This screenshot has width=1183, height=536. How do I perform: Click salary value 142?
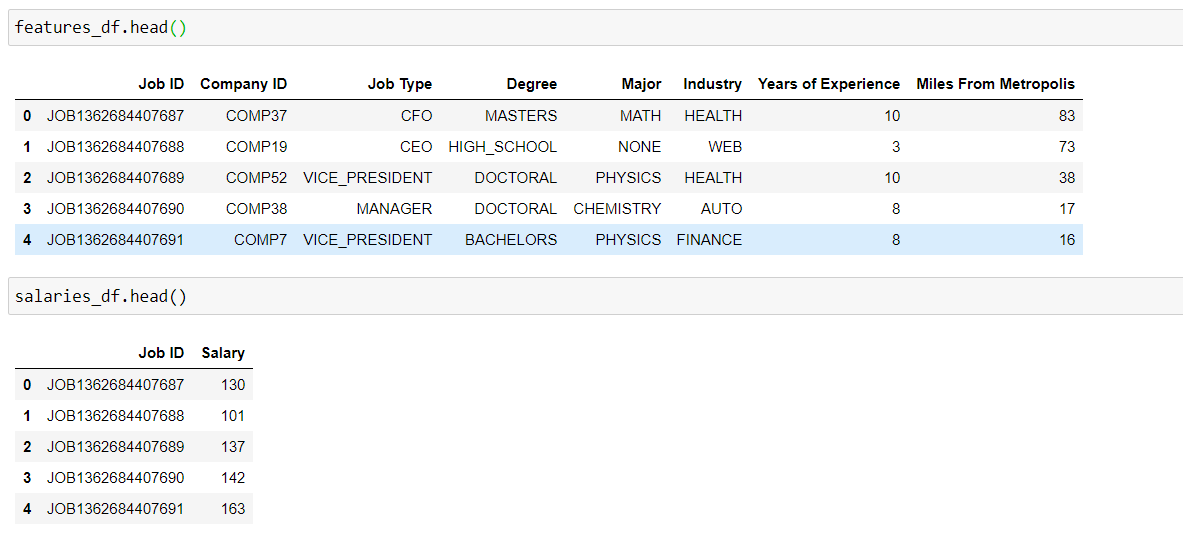pyautogui.click(x=233, y=477)
